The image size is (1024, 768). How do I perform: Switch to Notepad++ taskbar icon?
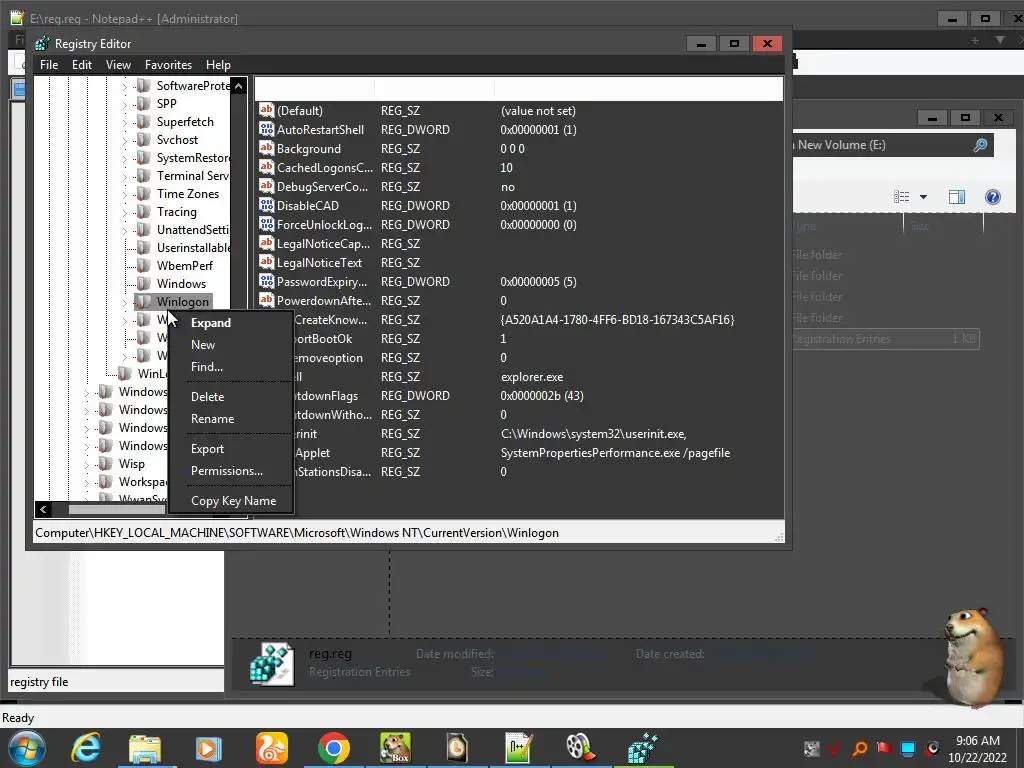(519, 748)
